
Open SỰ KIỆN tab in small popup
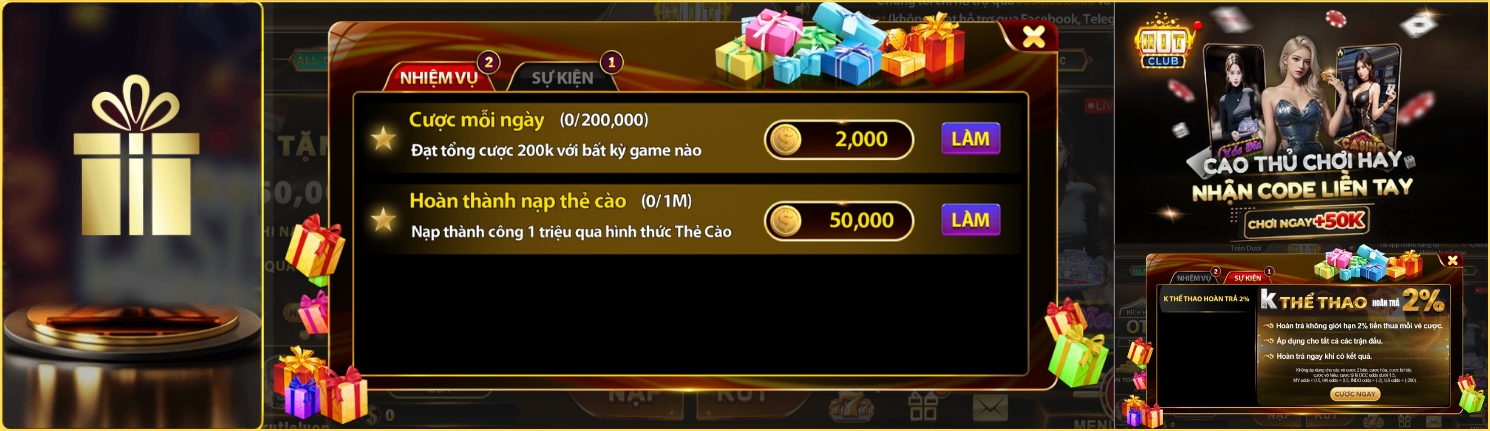tap(1247, 277)
